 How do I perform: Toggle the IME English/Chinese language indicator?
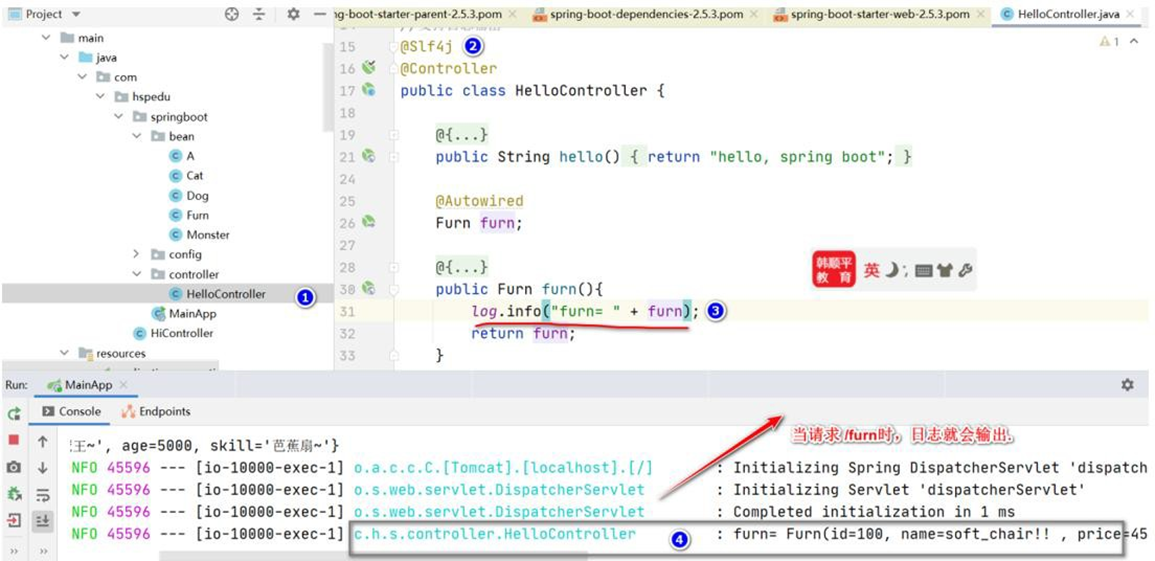872,270
